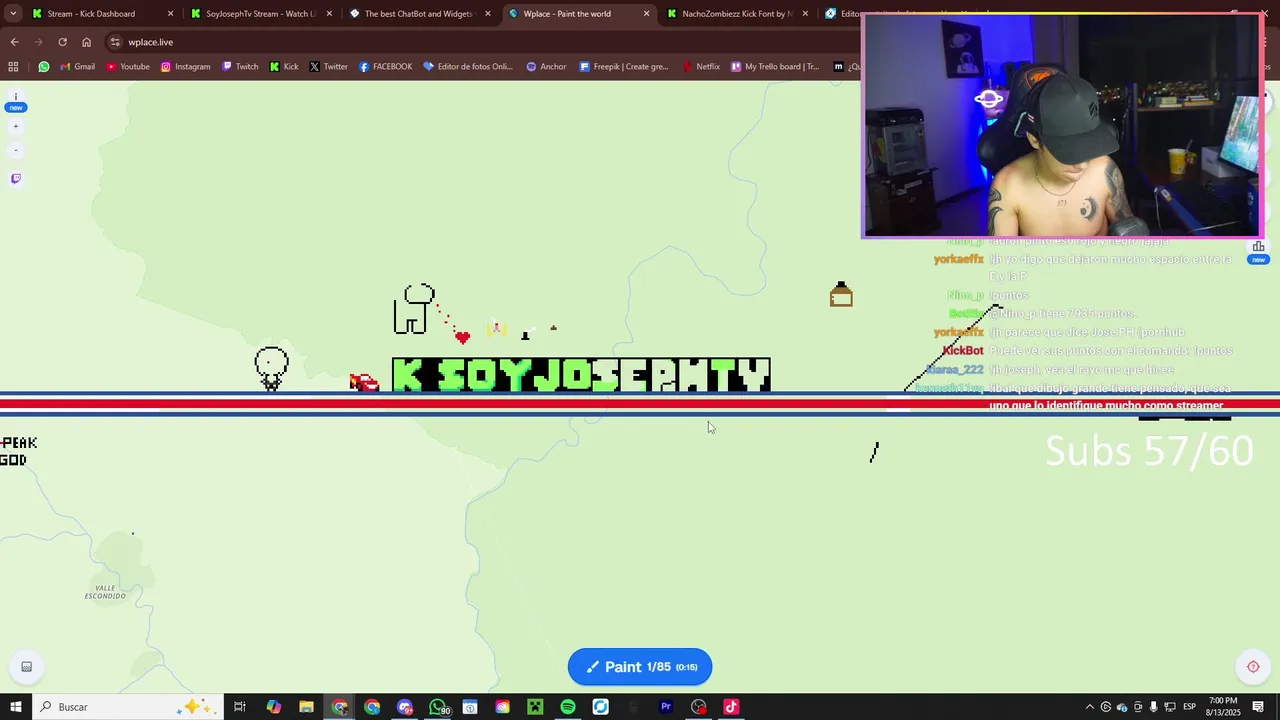Open the apps grid in bookmarks bar
The image size is (1280, 720).
pos(13,67)
